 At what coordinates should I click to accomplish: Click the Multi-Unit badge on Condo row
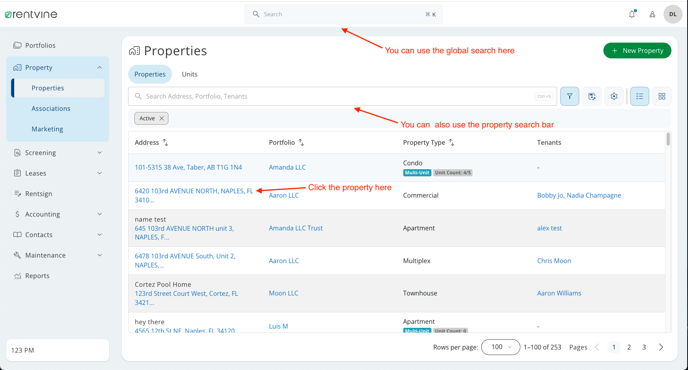(x=417, y=173)
